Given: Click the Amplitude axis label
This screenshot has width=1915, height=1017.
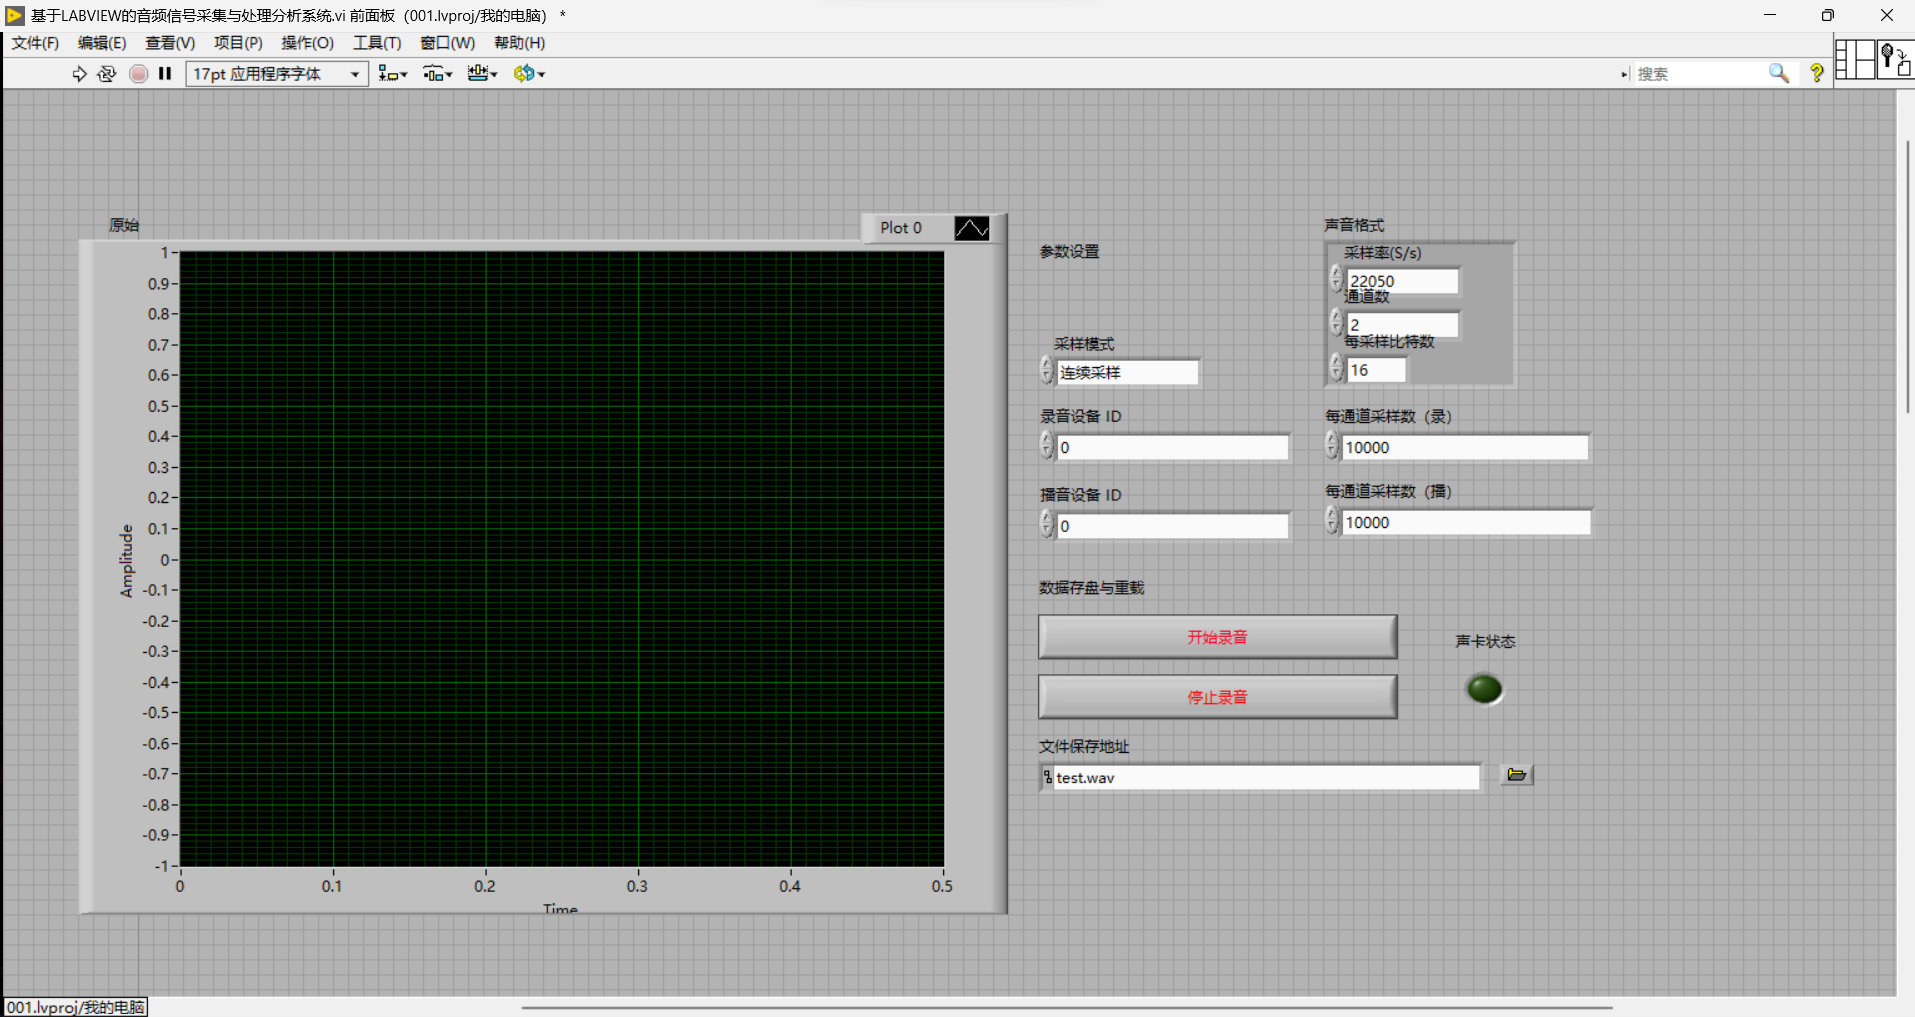Looking at the screenshot, I should [x=126, y=561].
